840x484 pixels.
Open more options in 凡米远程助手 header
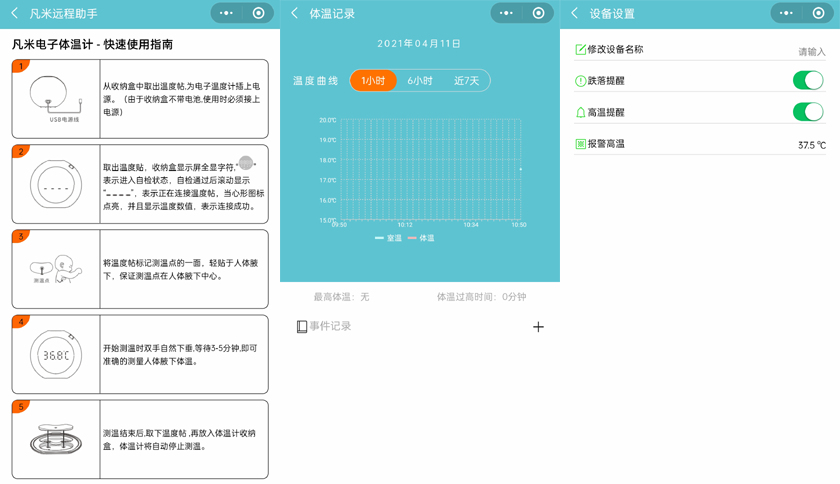tap(226, 13)
